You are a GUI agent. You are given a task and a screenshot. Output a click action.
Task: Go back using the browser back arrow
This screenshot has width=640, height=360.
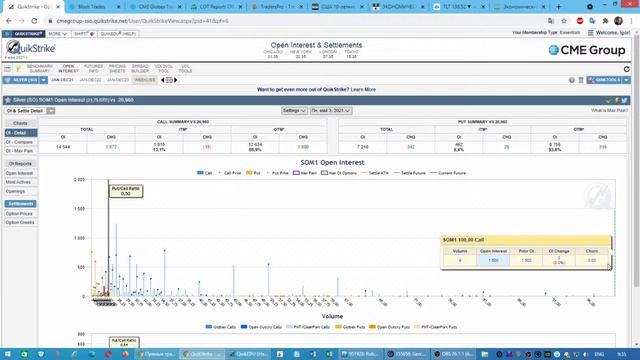point(9,21)
